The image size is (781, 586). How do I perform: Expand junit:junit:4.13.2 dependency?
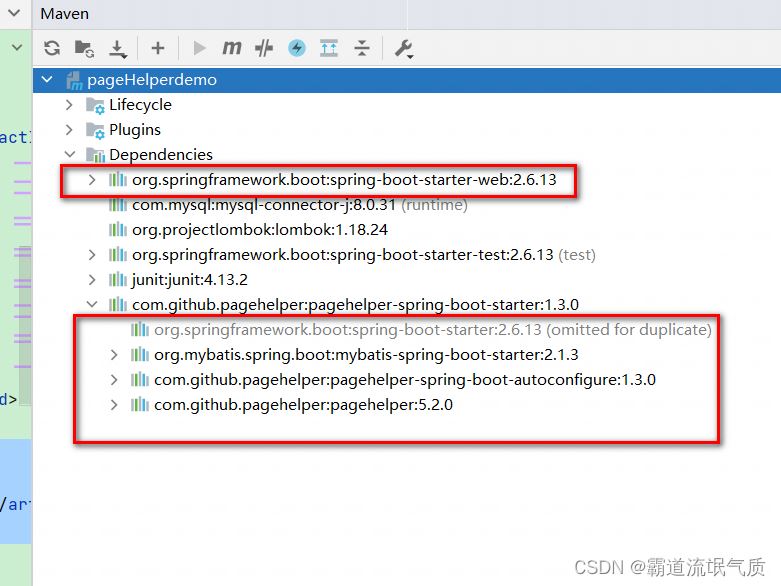pos(92,279)
